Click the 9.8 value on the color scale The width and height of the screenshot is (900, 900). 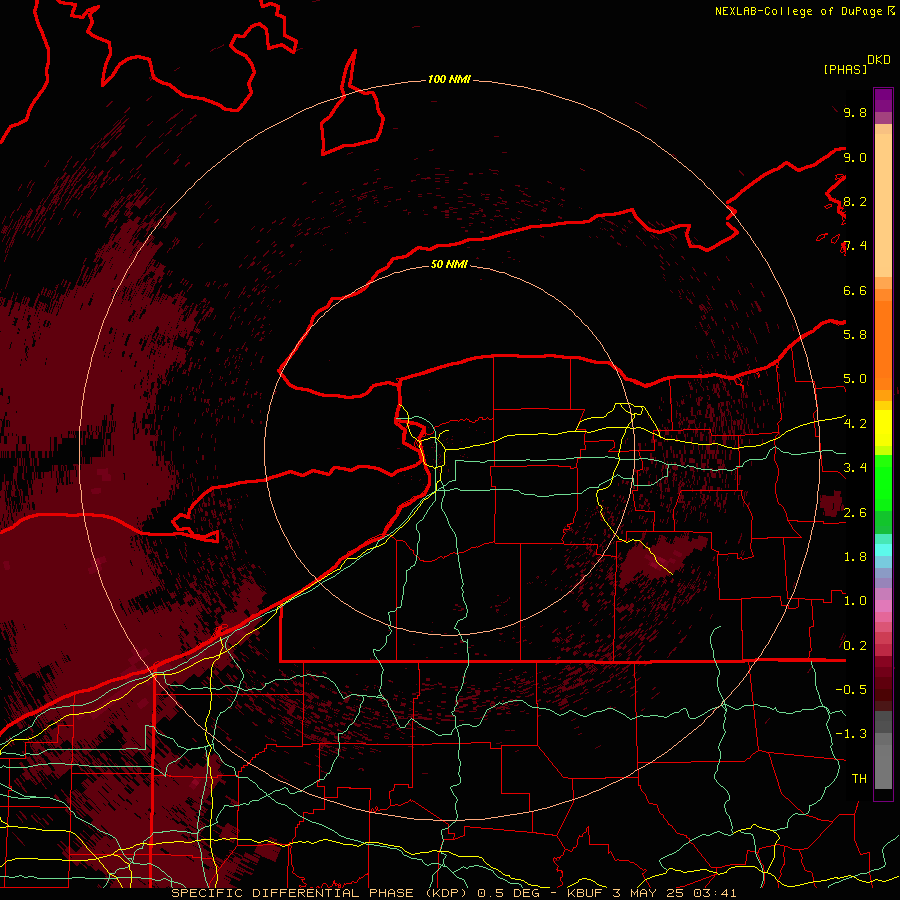855,112
